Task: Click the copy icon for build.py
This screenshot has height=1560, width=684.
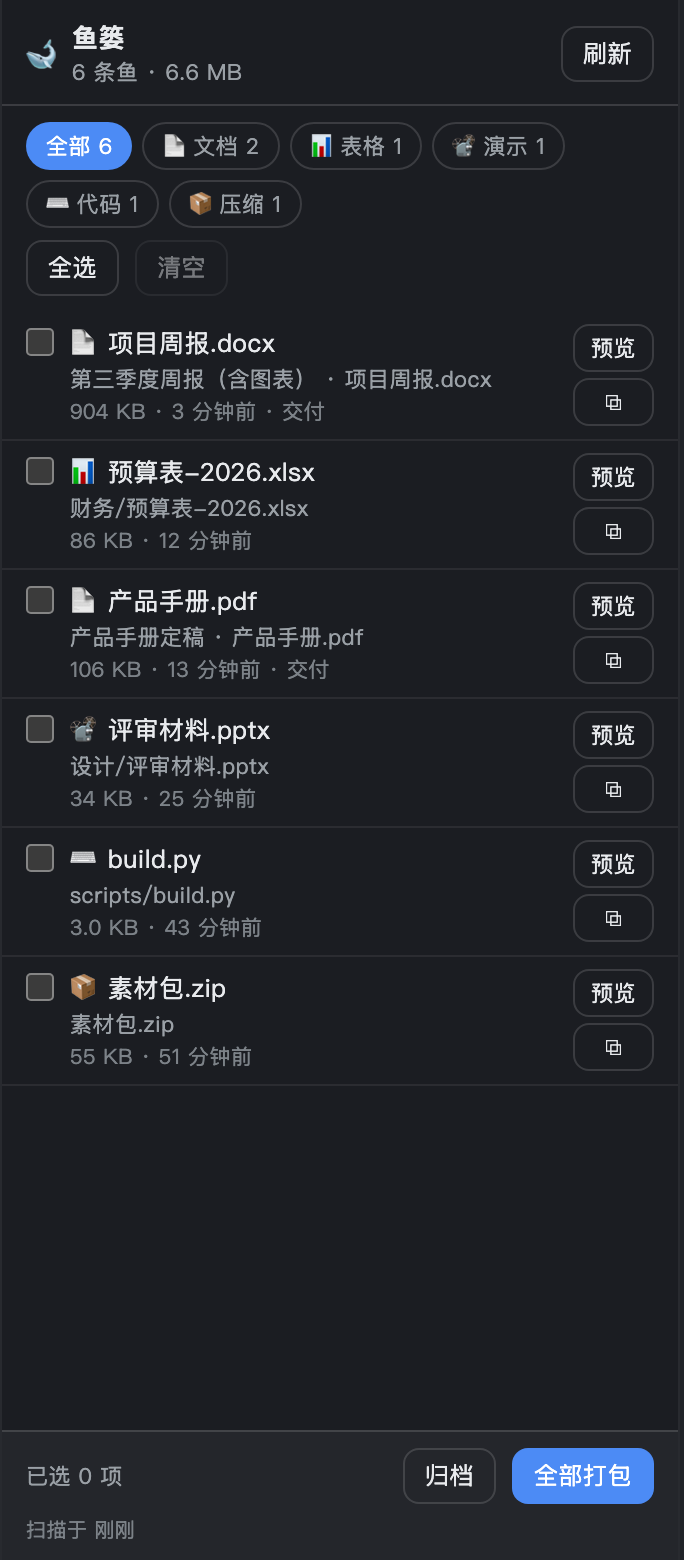Action: coord(613,918)
